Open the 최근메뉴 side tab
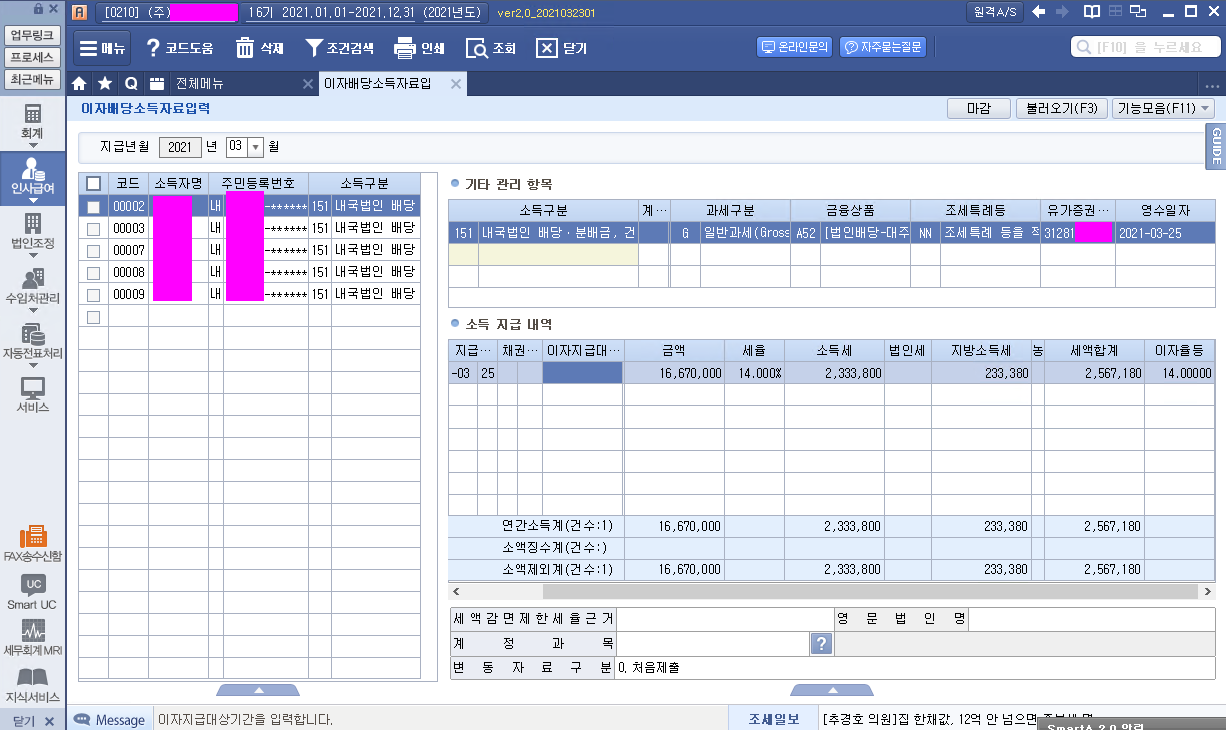This screenshot has width=1226, height=730. (33, 79)
